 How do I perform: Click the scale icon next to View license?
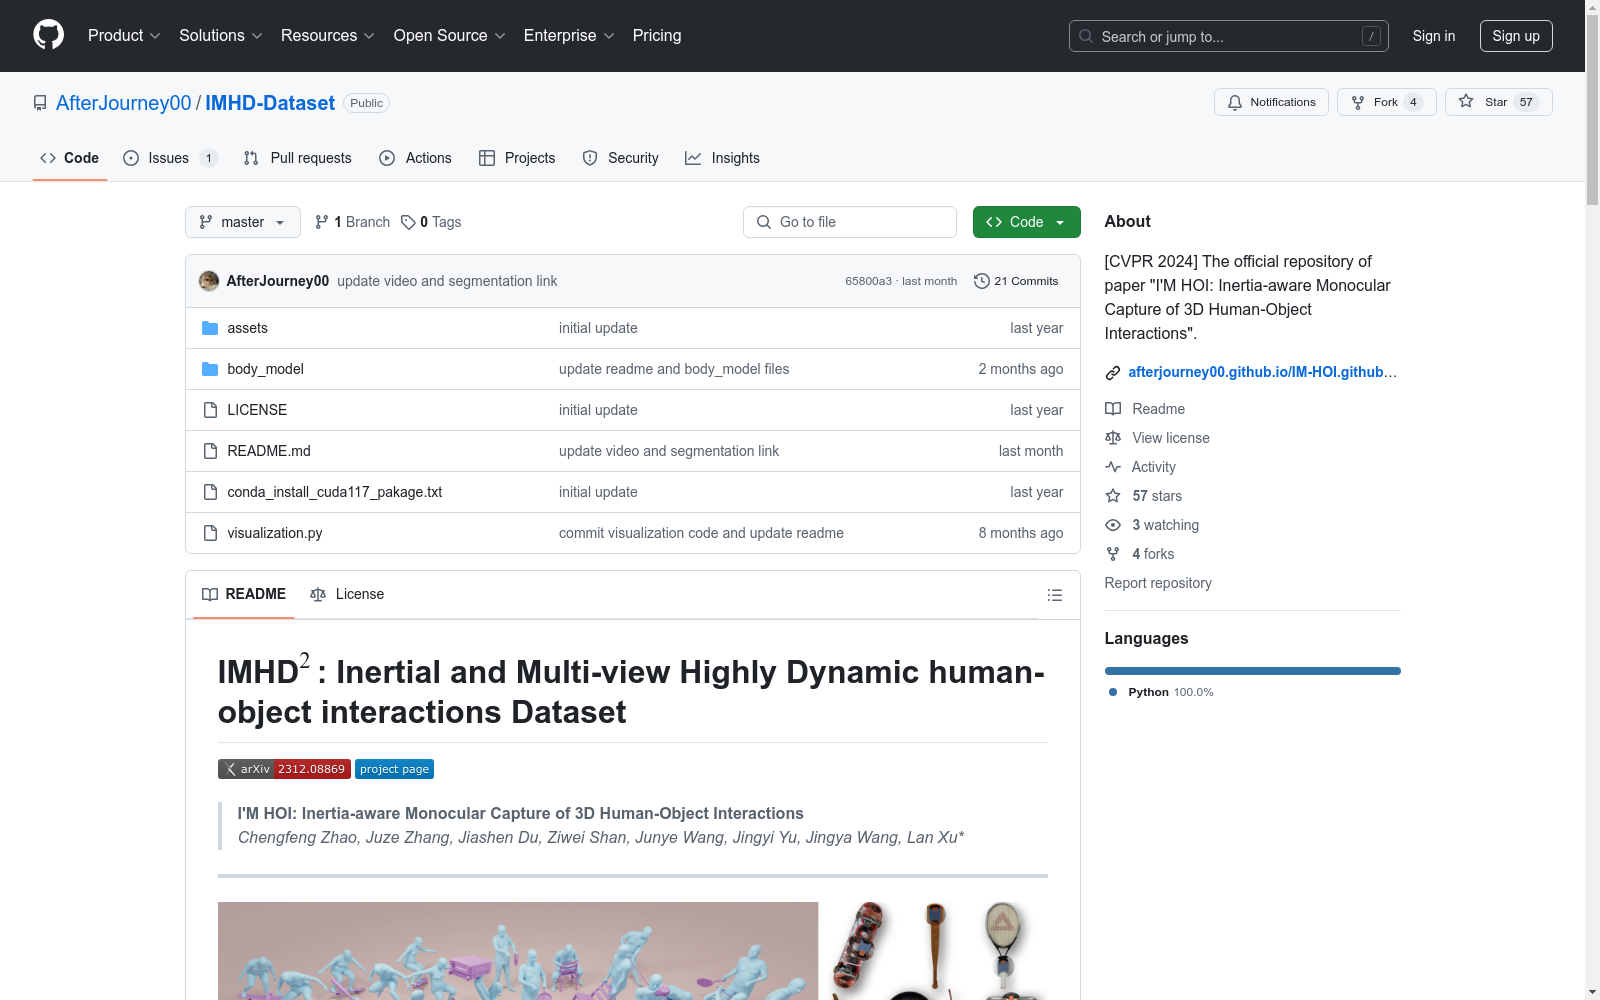(x=1113, y=438)
